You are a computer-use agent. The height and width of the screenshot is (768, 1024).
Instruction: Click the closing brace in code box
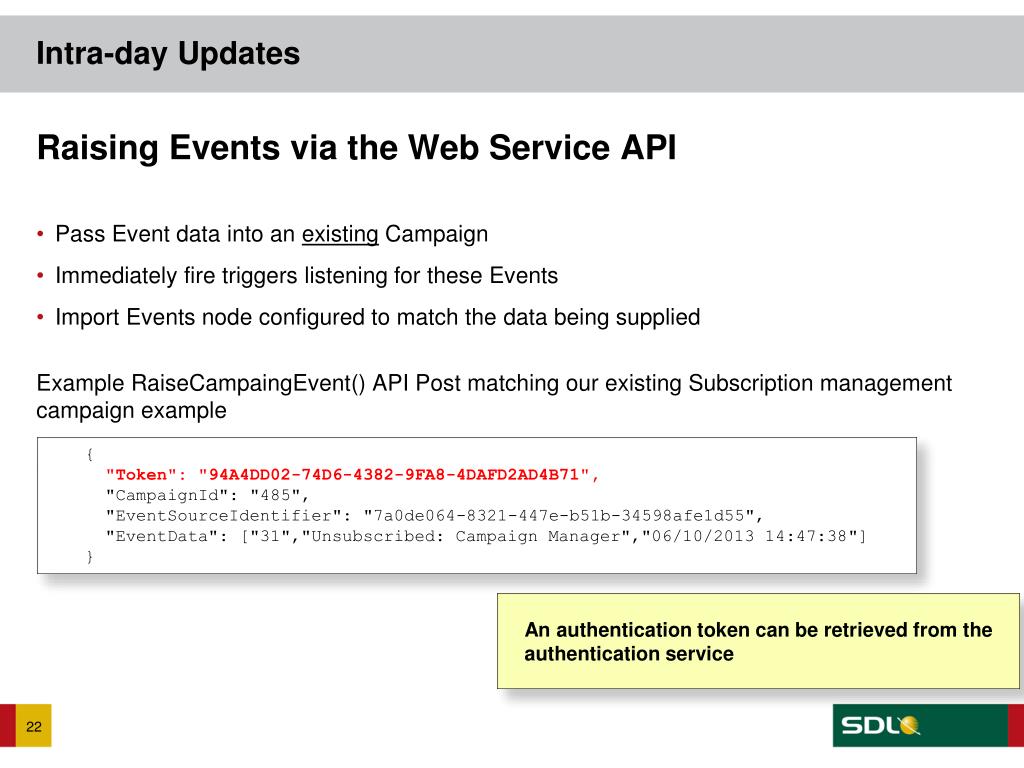[x=89, y=556]
